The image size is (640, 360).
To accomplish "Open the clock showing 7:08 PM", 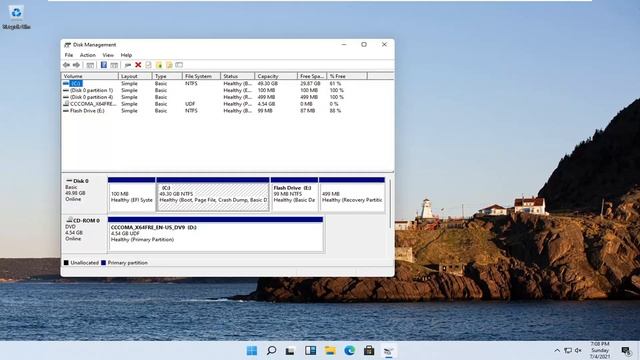I will tap(600, 351).
